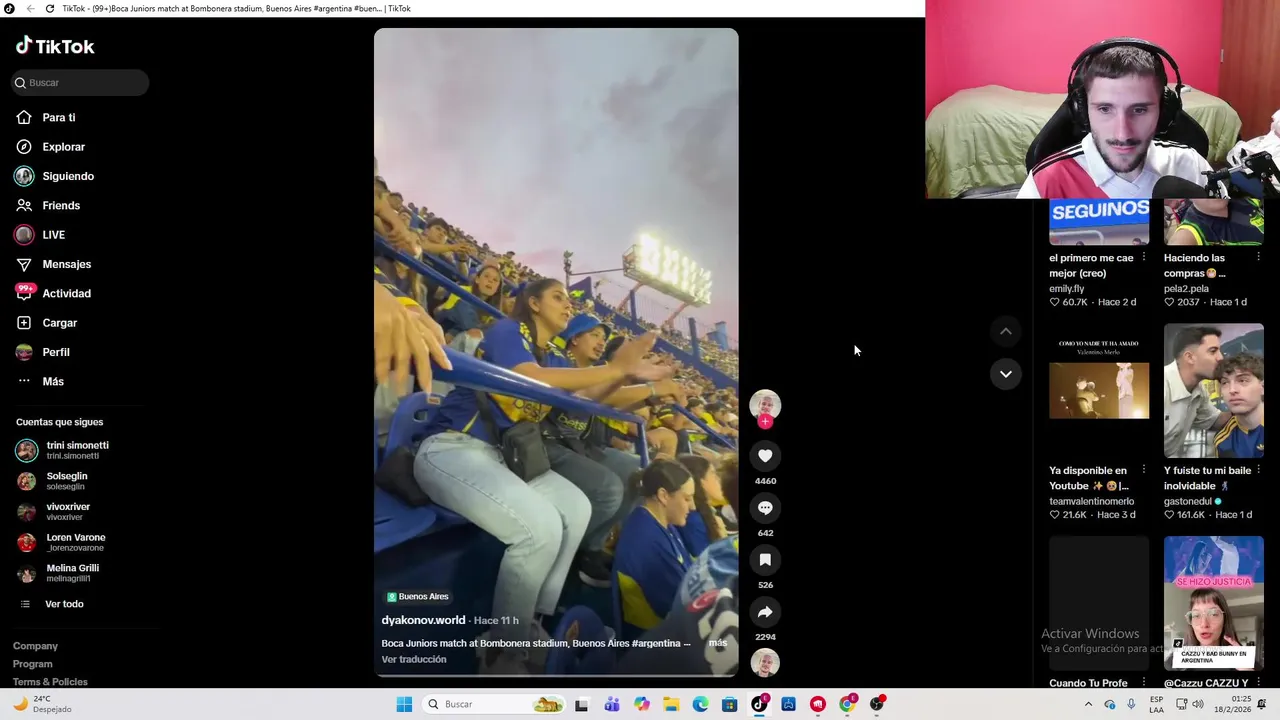Follow creator with red plus badge
This screenshot has height=720, width=1280.
click(765, 422)
